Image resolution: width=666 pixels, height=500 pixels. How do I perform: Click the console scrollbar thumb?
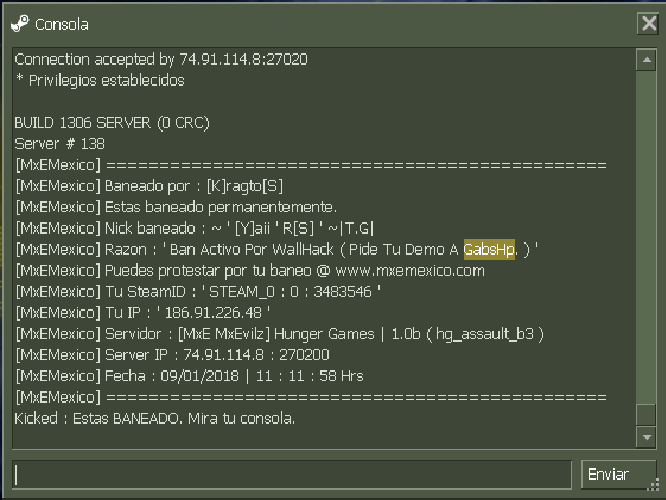coord(646,415)
